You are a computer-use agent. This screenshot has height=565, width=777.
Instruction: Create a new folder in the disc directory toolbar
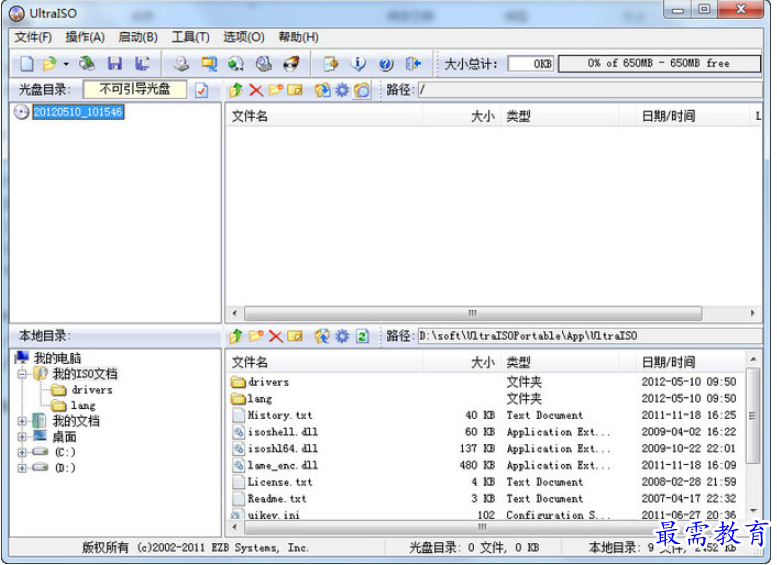pos(276,90)
